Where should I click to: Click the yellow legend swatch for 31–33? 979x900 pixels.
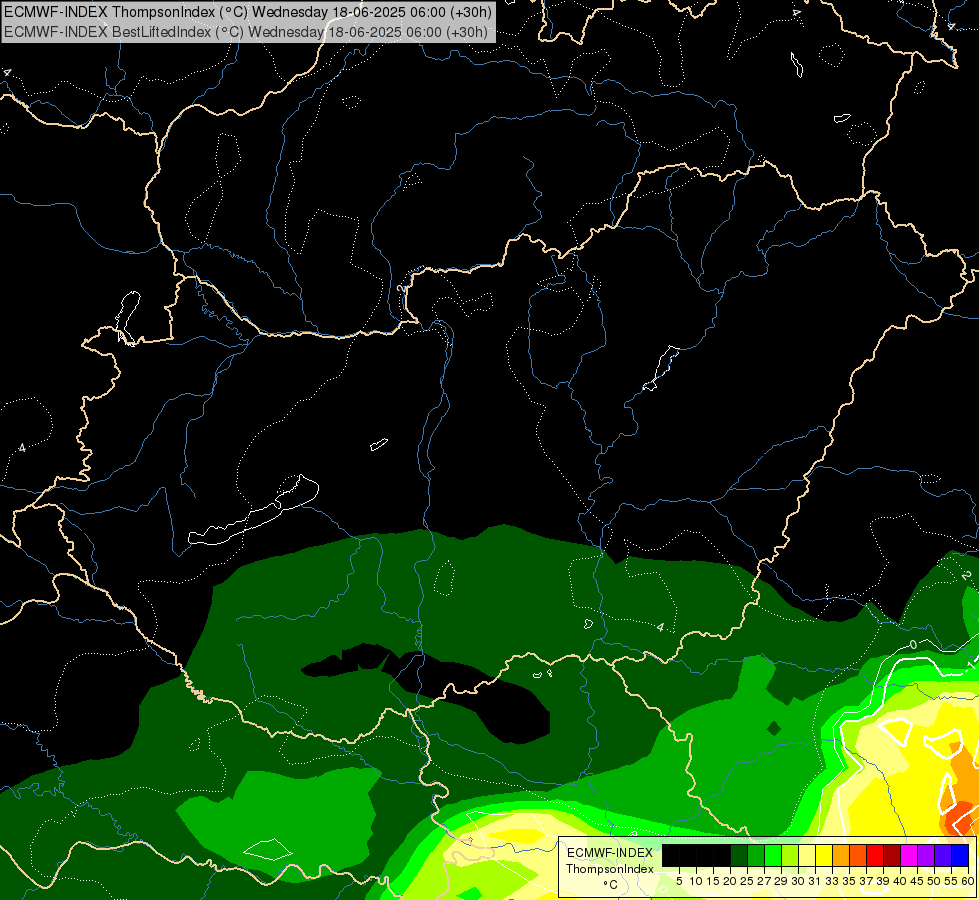click(824, 855)
